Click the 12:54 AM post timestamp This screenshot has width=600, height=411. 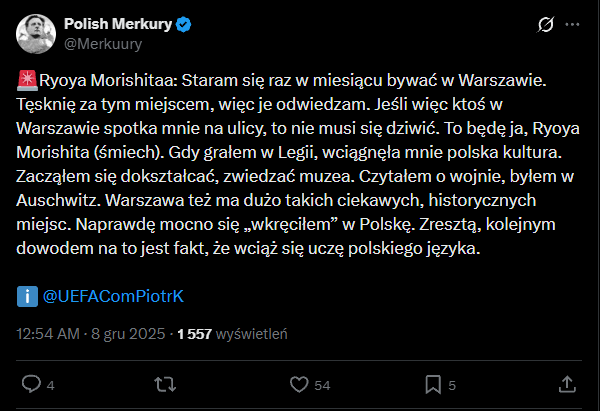tap(48, 335)
